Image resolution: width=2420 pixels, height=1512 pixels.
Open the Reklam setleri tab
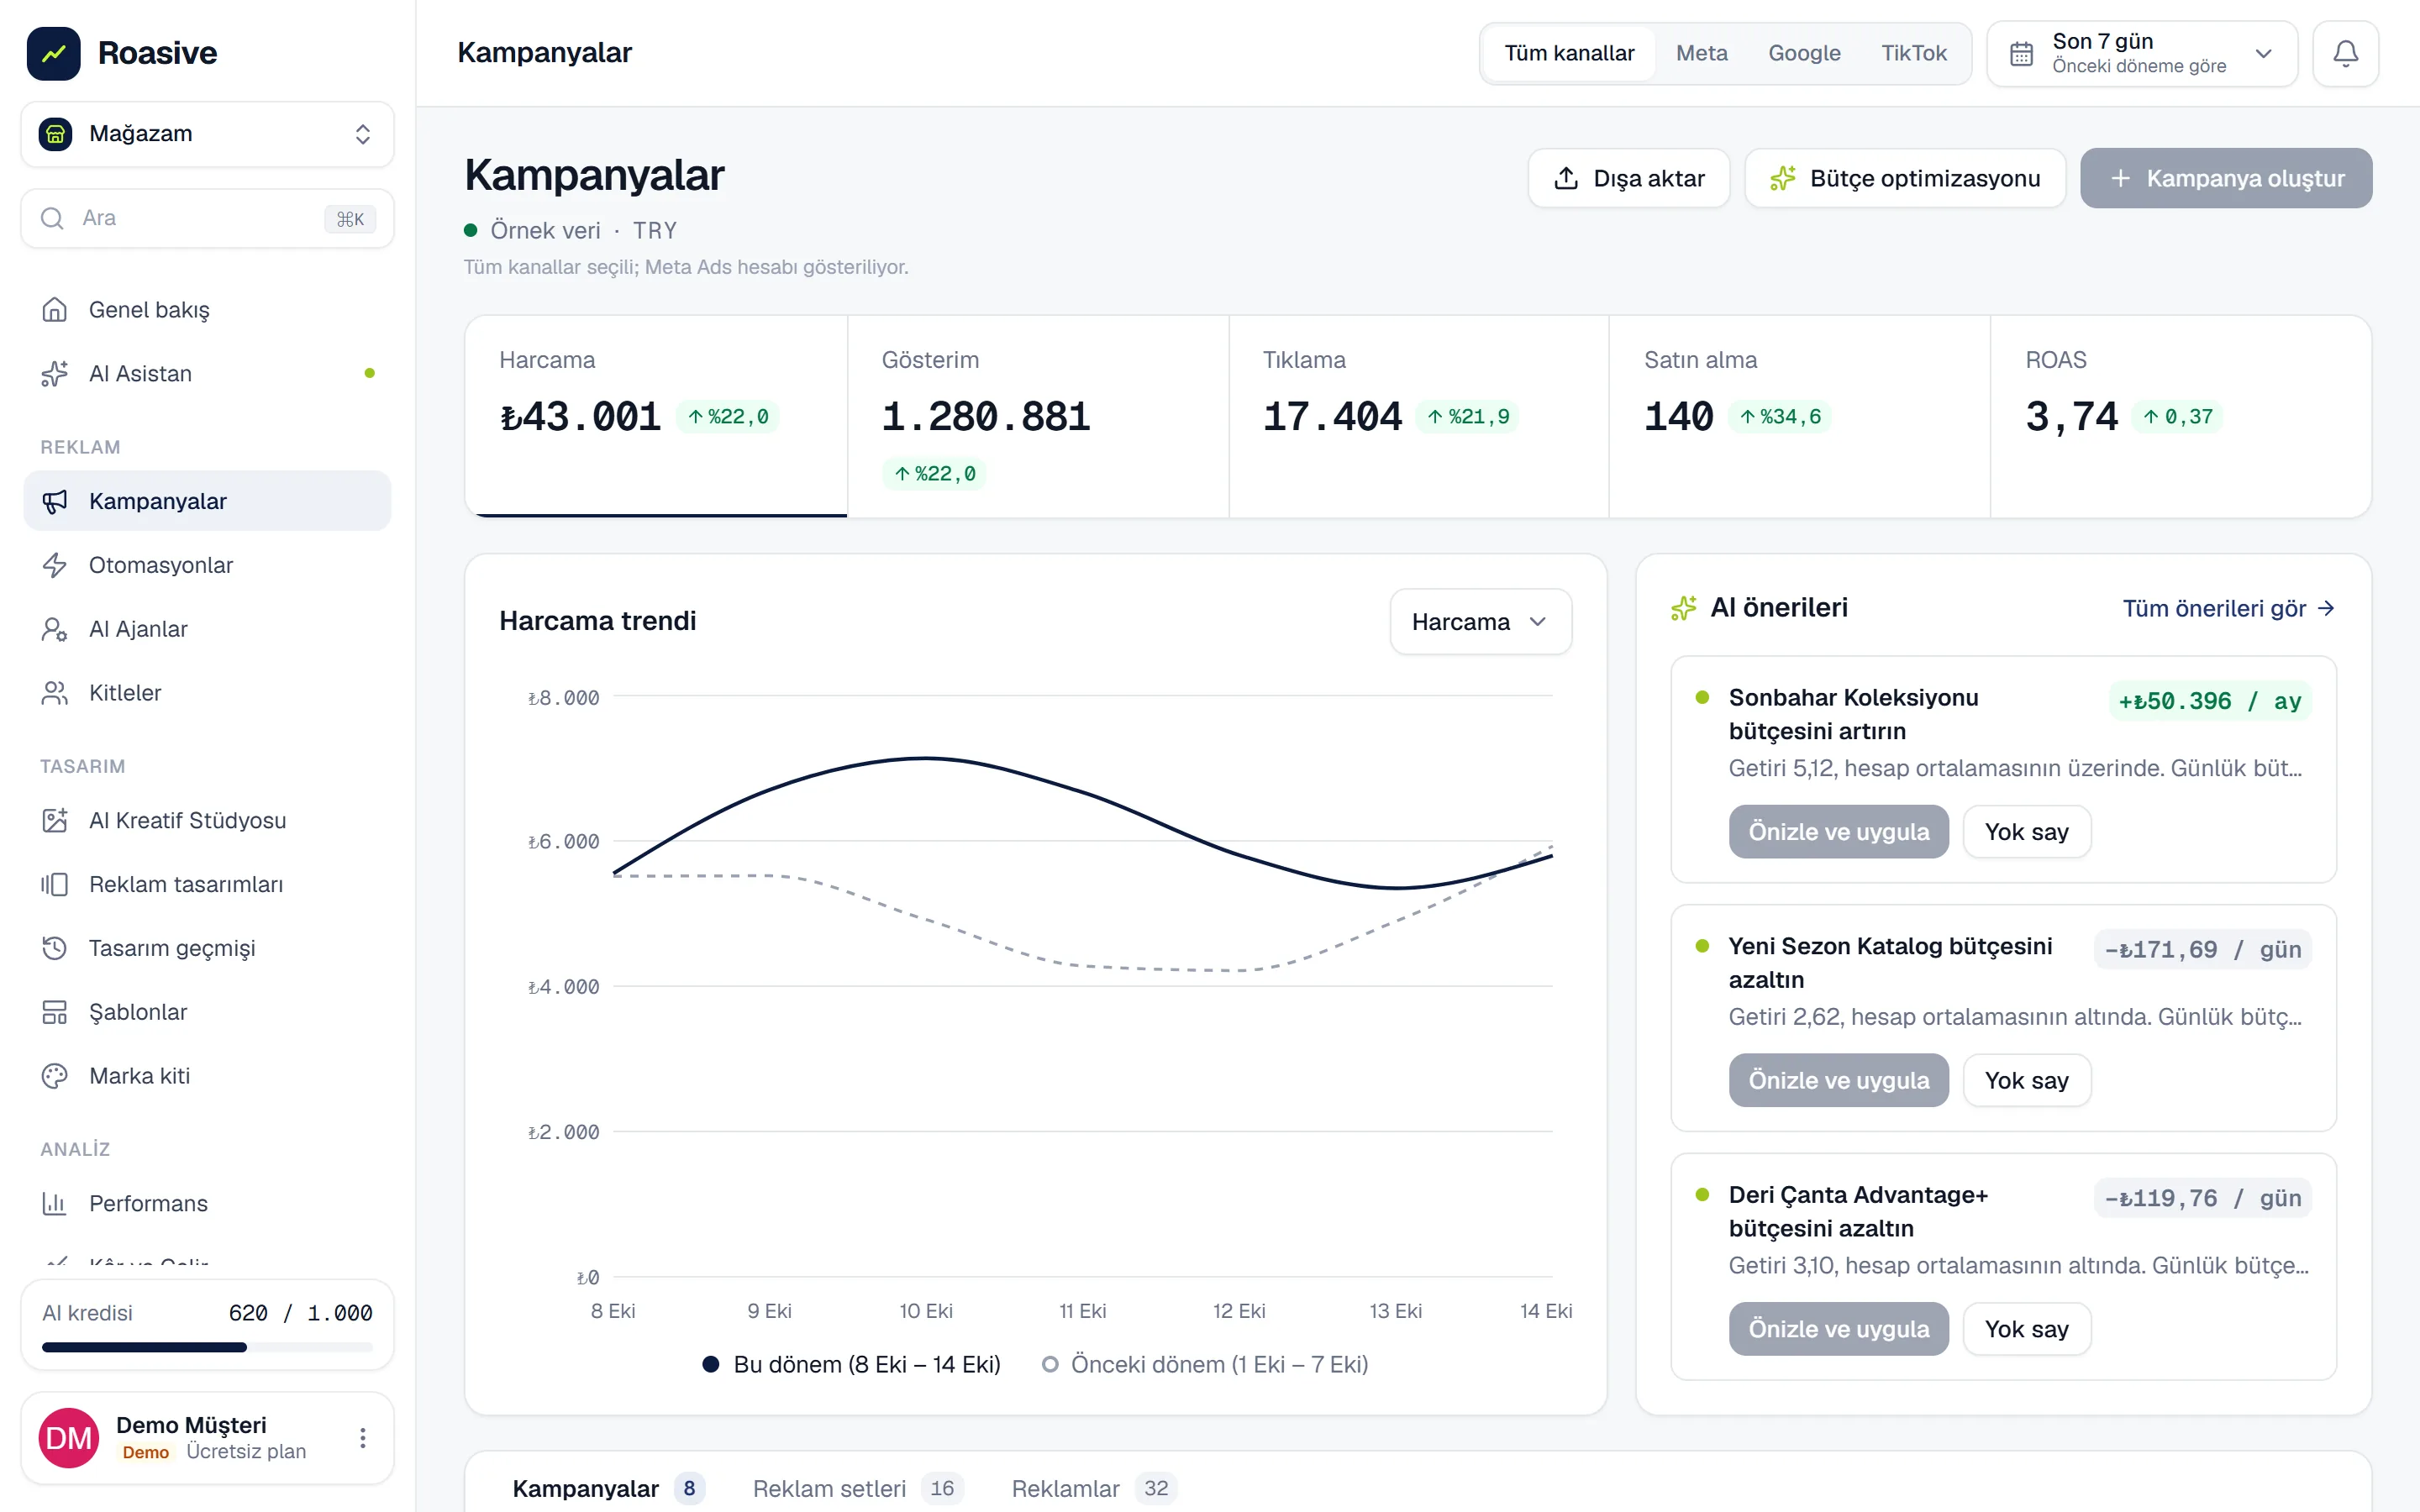tap(858, 1488)
